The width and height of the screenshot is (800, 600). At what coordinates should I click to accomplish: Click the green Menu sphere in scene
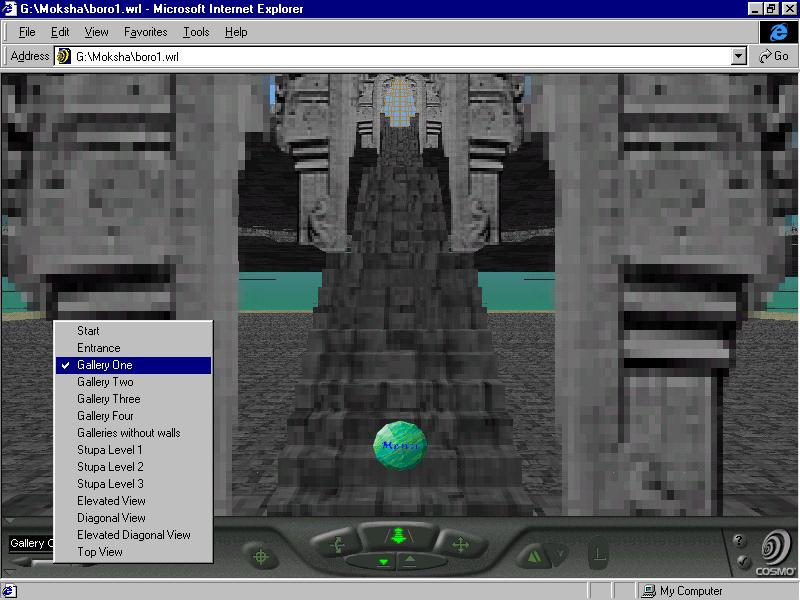(x=400, y=445)
